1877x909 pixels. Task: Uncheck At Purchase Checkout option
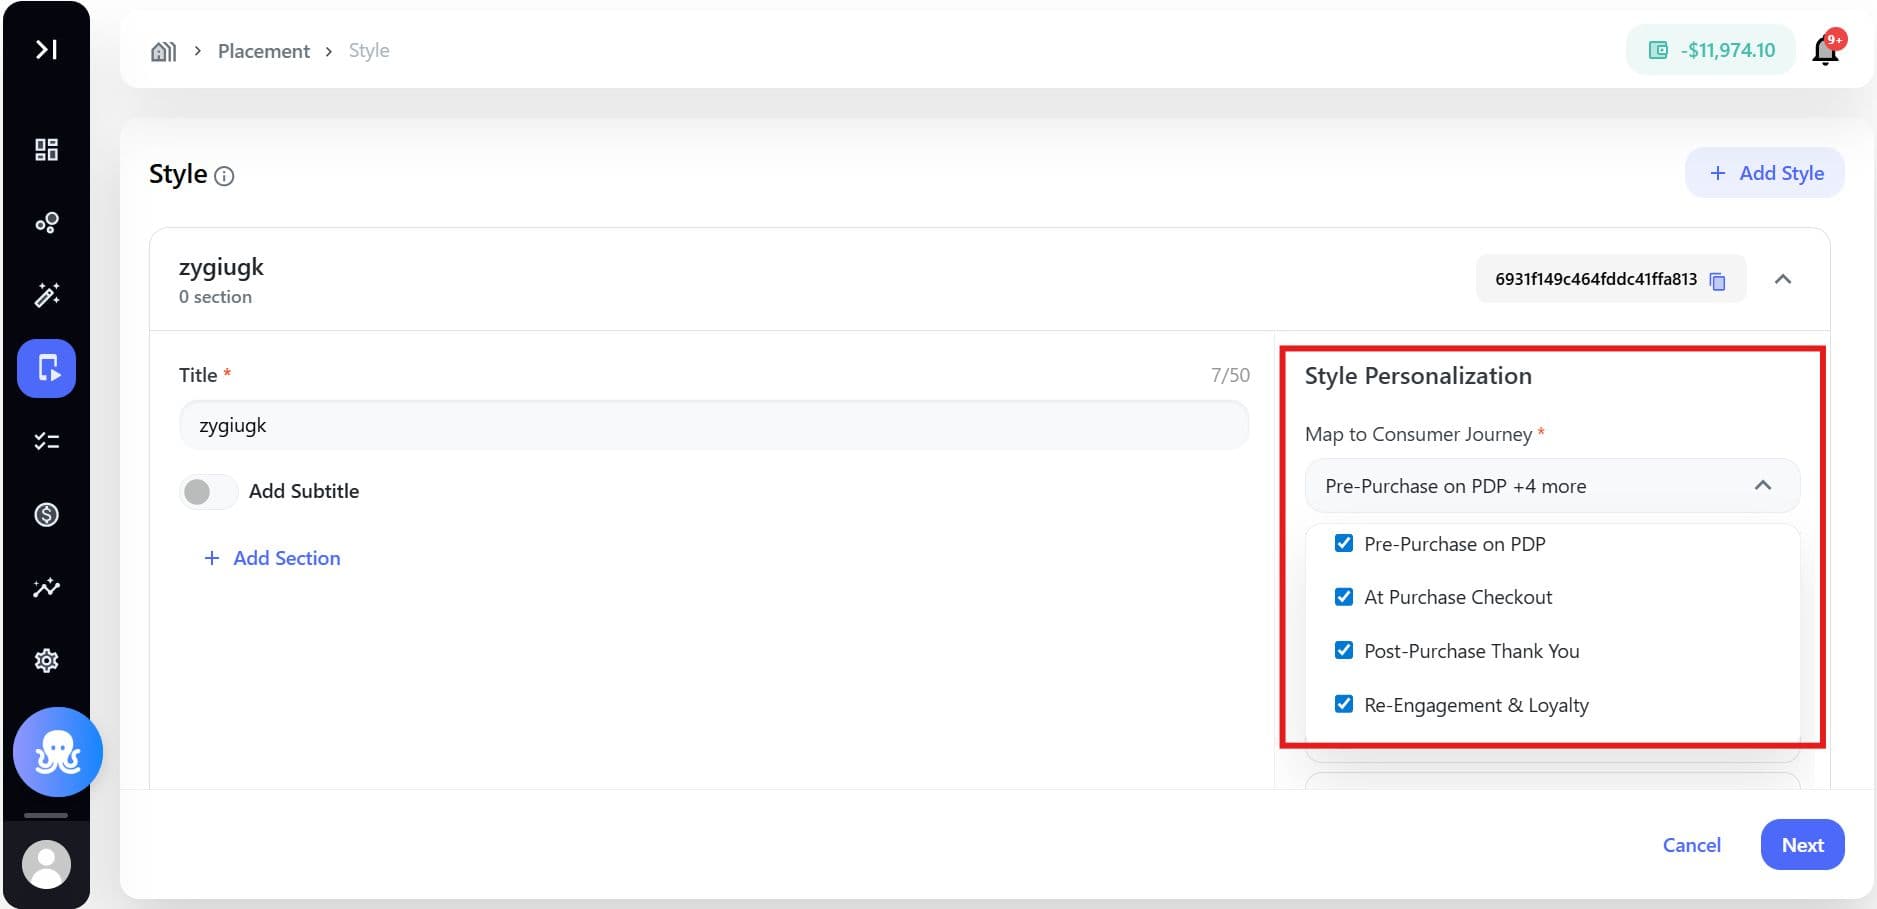coord(1344,597)
